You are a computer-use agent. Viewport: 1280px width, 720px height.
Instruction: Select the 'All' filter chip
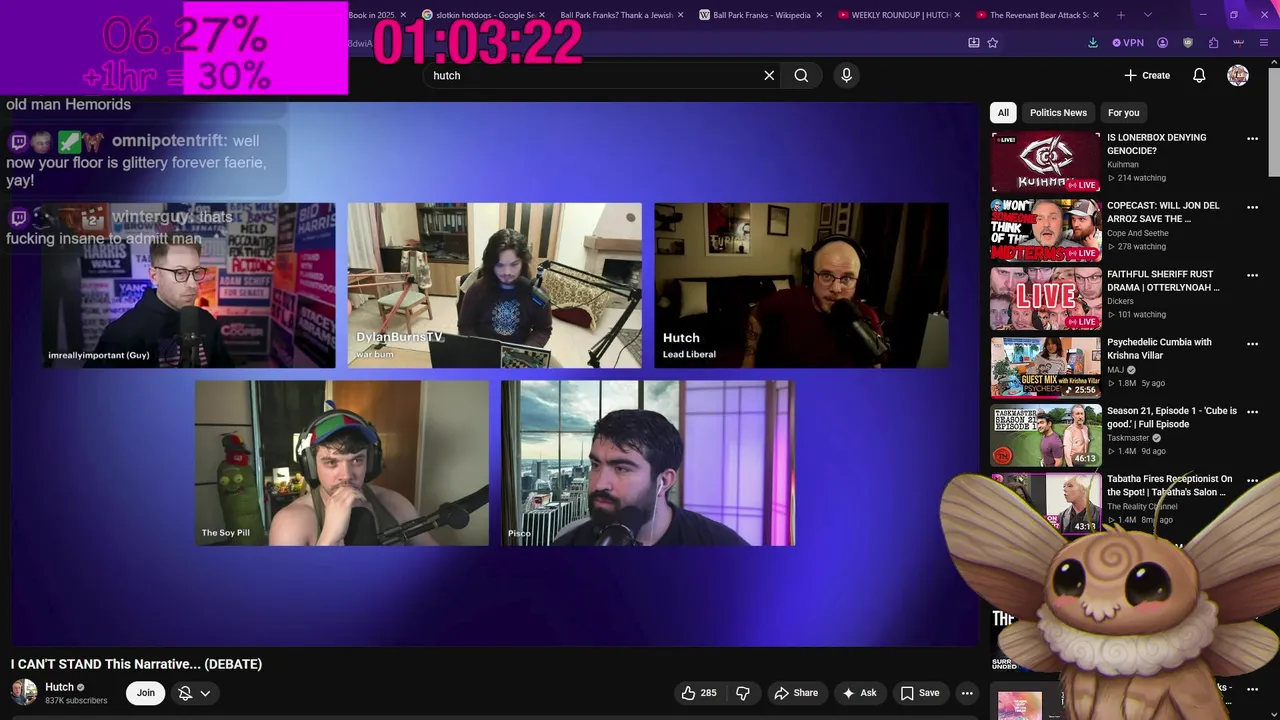point(1003,113)
